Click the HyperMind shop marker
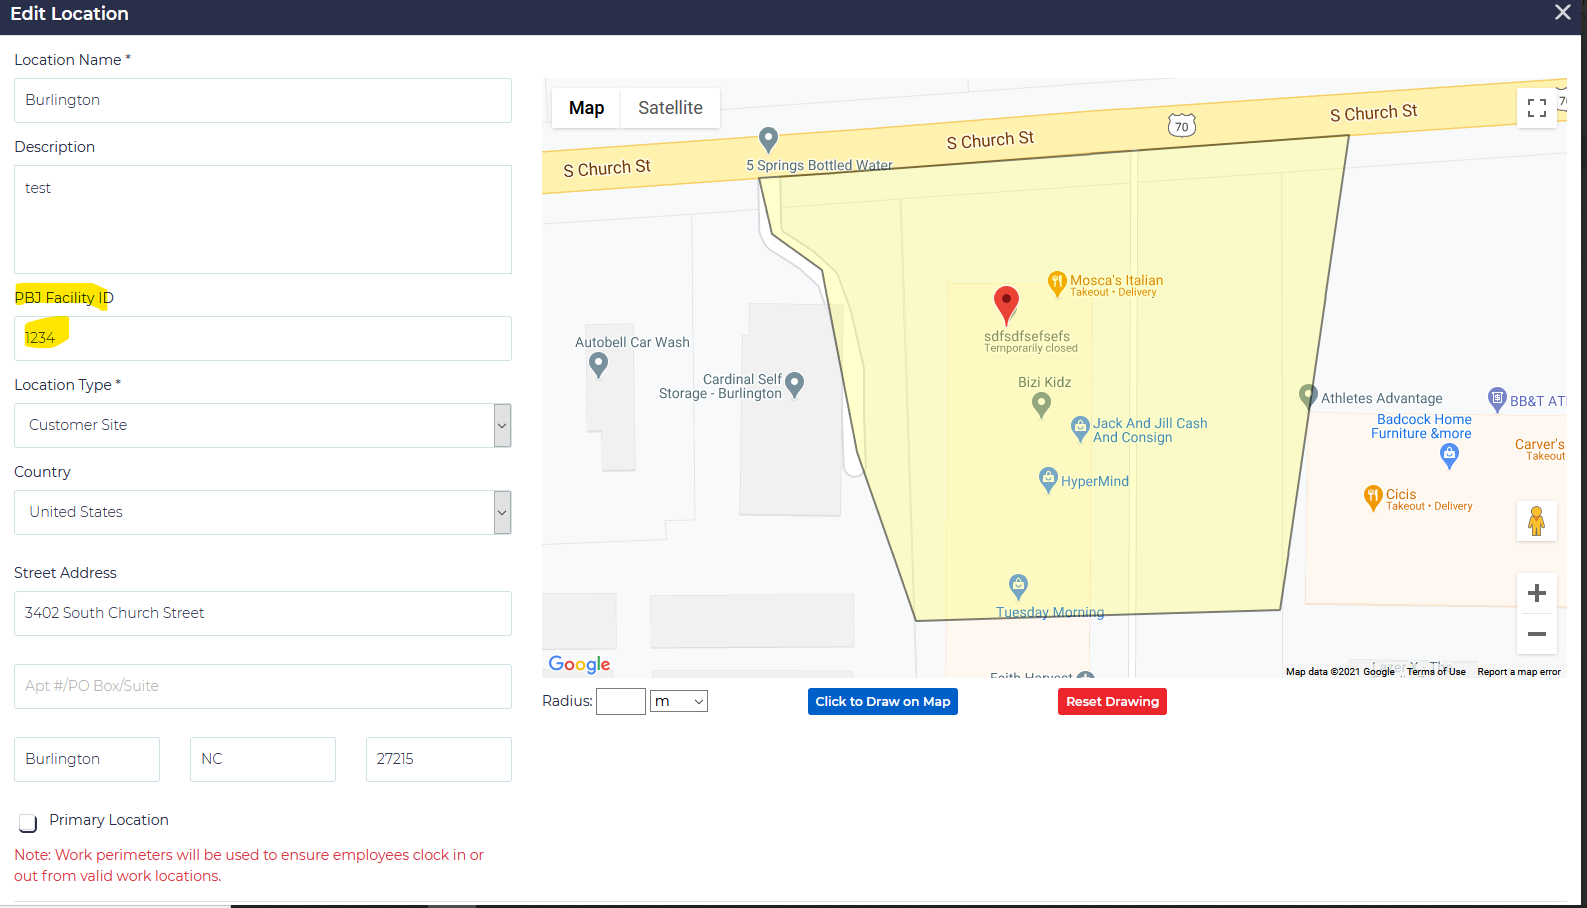Image resolution: width=1587 pixels, height=908 pixels. pos(1048,480)
